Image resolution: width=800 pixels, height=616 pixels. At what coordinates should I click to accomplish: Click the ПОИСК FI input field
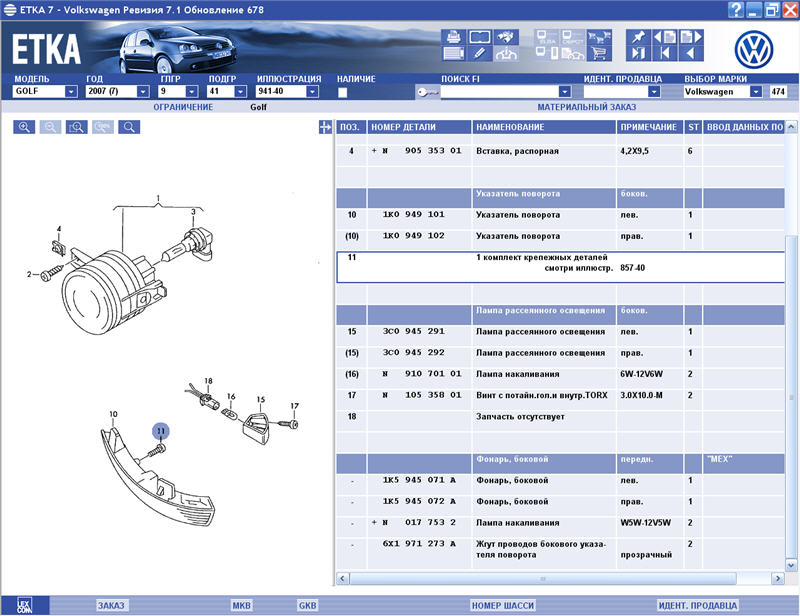click(499, 92)
